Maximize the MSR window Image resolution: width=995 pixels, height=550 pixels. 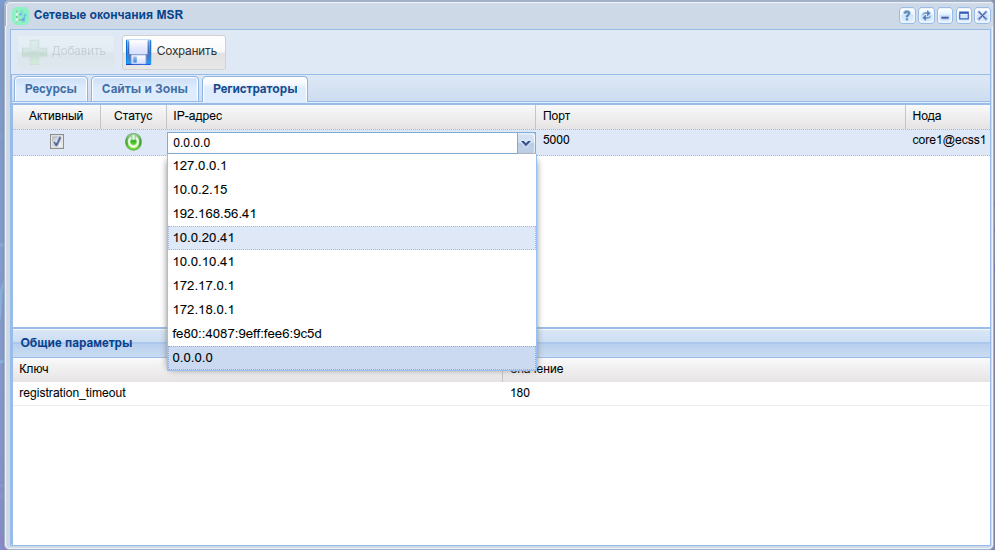pos(964,16)
